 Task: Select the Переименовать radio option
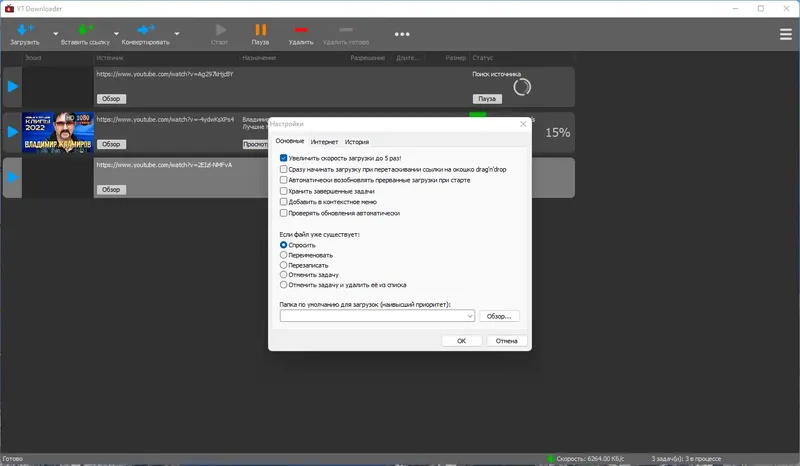[284, 255]
